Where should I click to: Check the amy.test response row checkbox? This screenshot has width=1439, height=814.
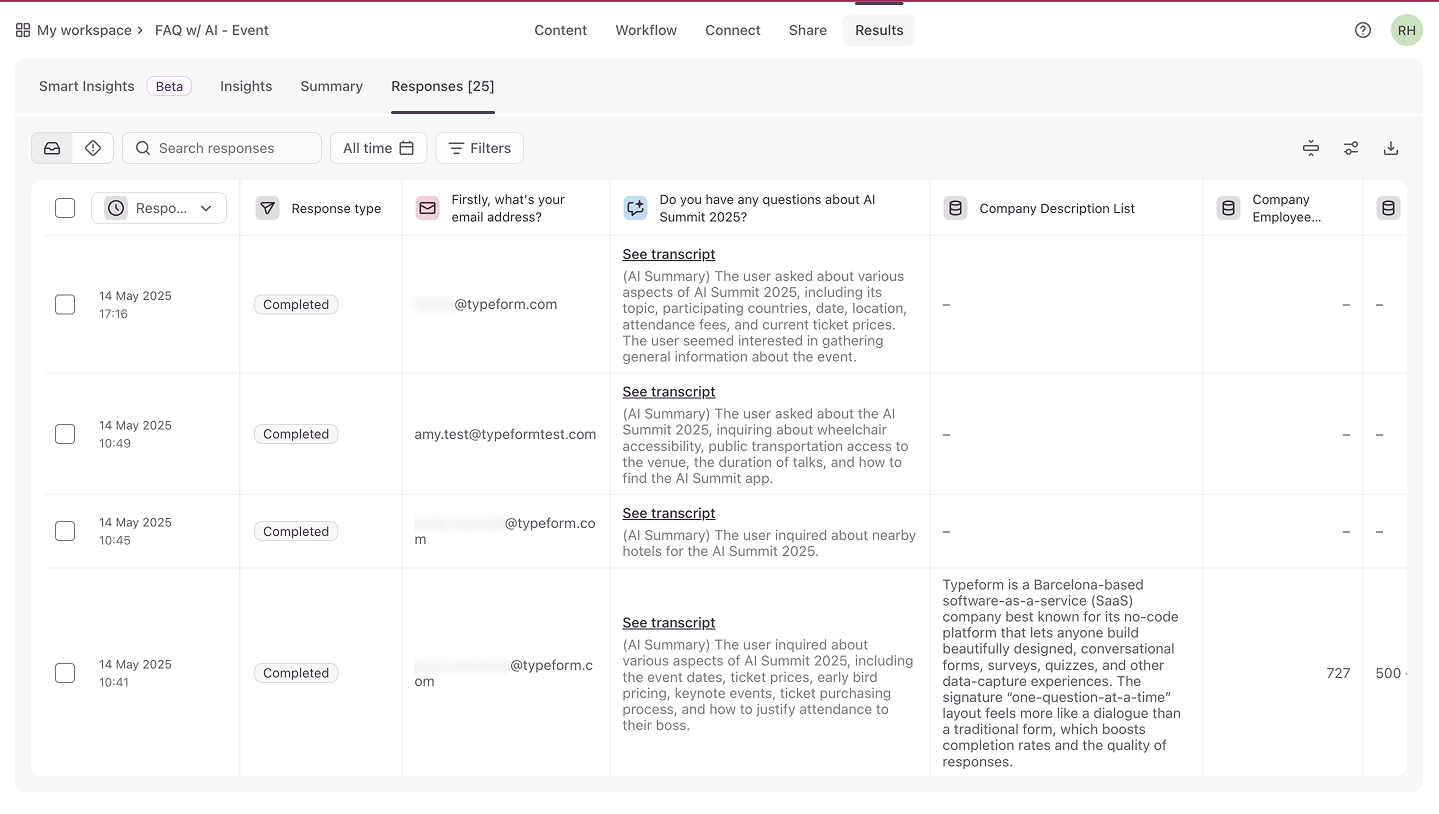(x=65, y=434)
